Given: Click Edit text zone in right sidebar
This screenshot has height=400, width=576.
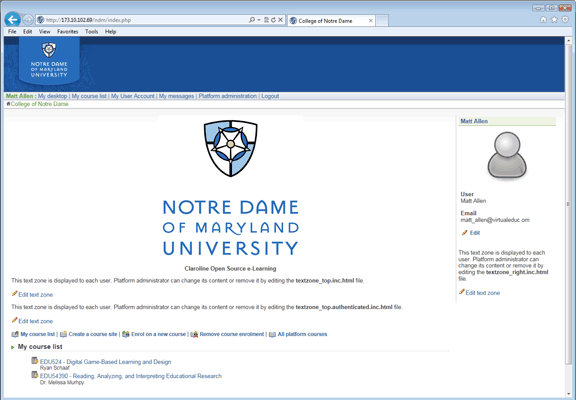Looking at the screenshot, I should pyautogui.click(x=483, y=293).
